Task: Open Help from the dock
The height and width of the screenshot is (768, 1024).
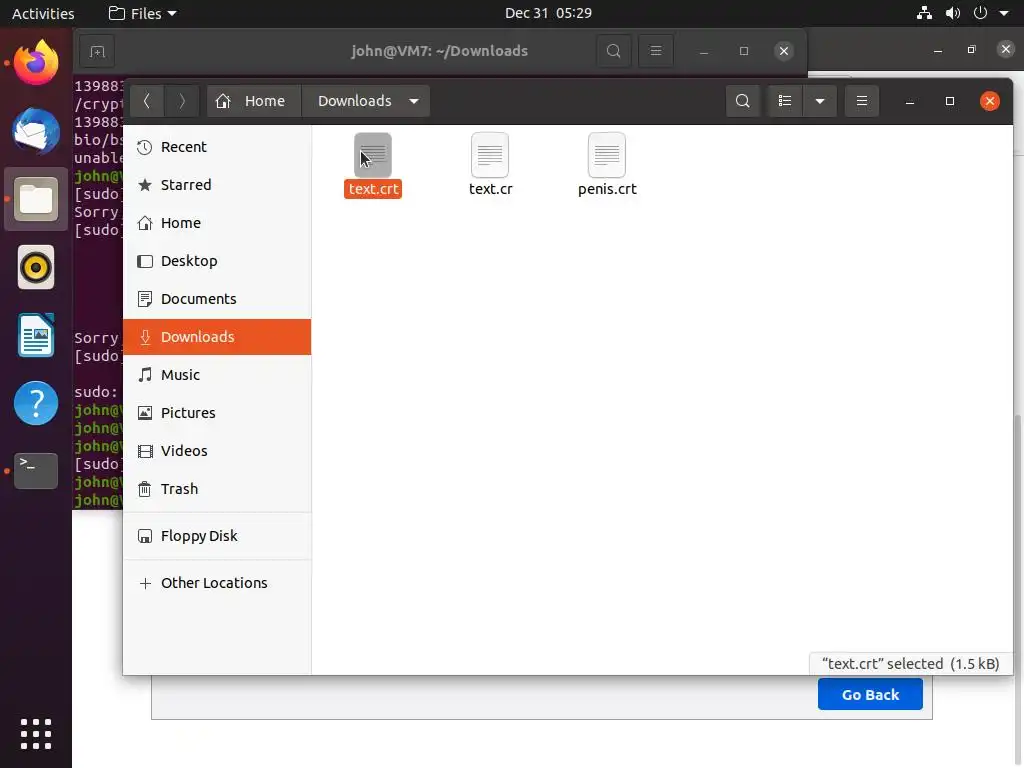Action: pyautogui.click(x=36, y=403)
